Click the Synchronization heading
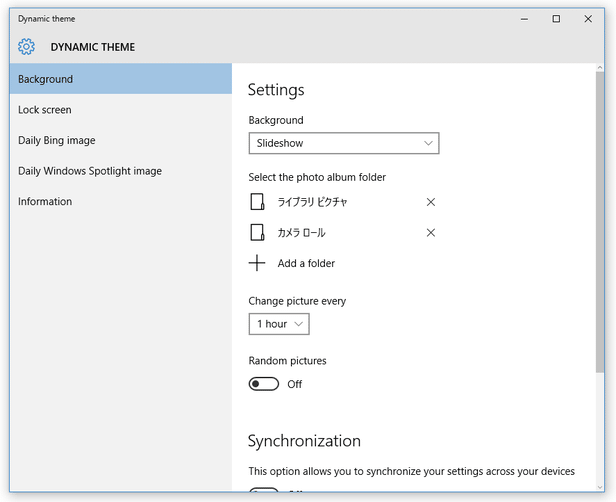This screenshot has width=616, height=502. (304, 441)
